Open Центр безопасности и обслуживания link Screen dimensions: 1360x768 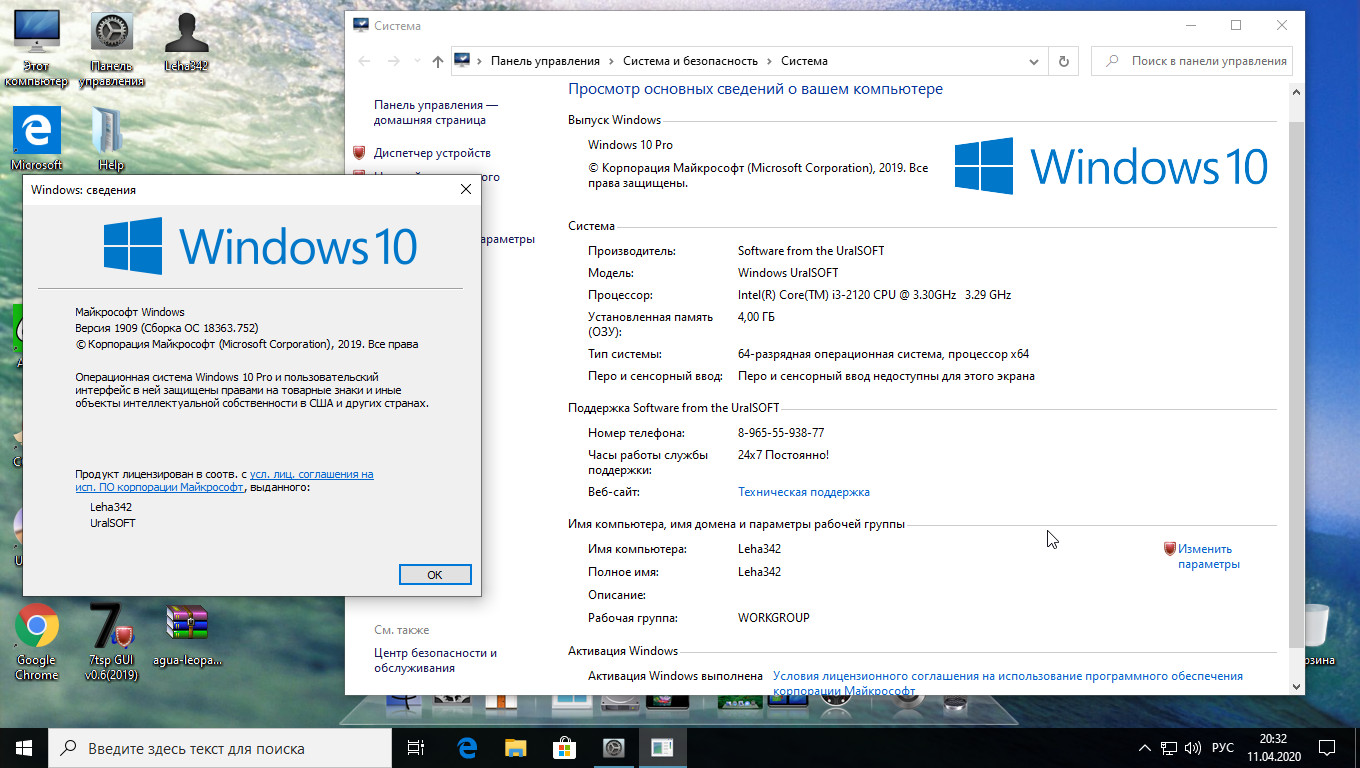[435, 660]
